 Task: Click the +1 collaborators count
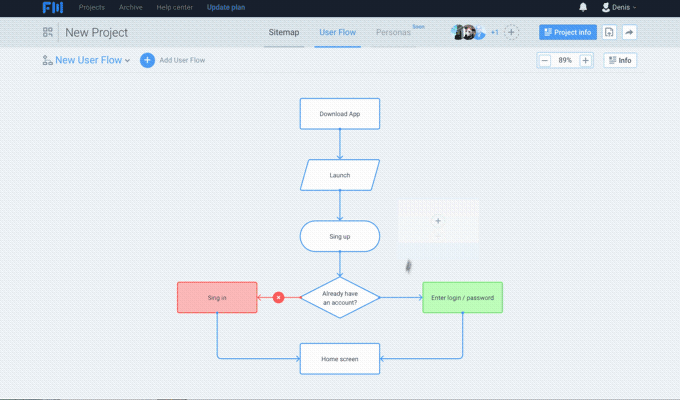[x=494, y=33]
